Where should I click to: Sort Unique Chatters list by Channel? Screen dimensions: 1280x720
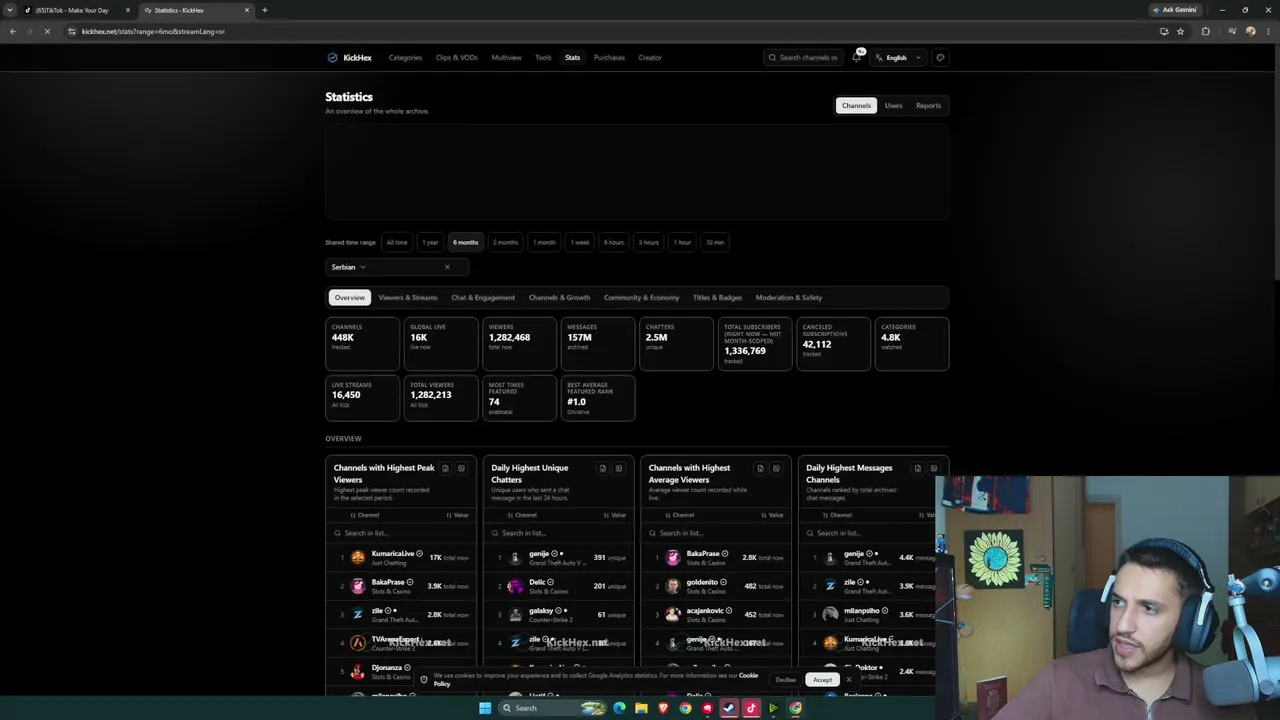(523, 515)
